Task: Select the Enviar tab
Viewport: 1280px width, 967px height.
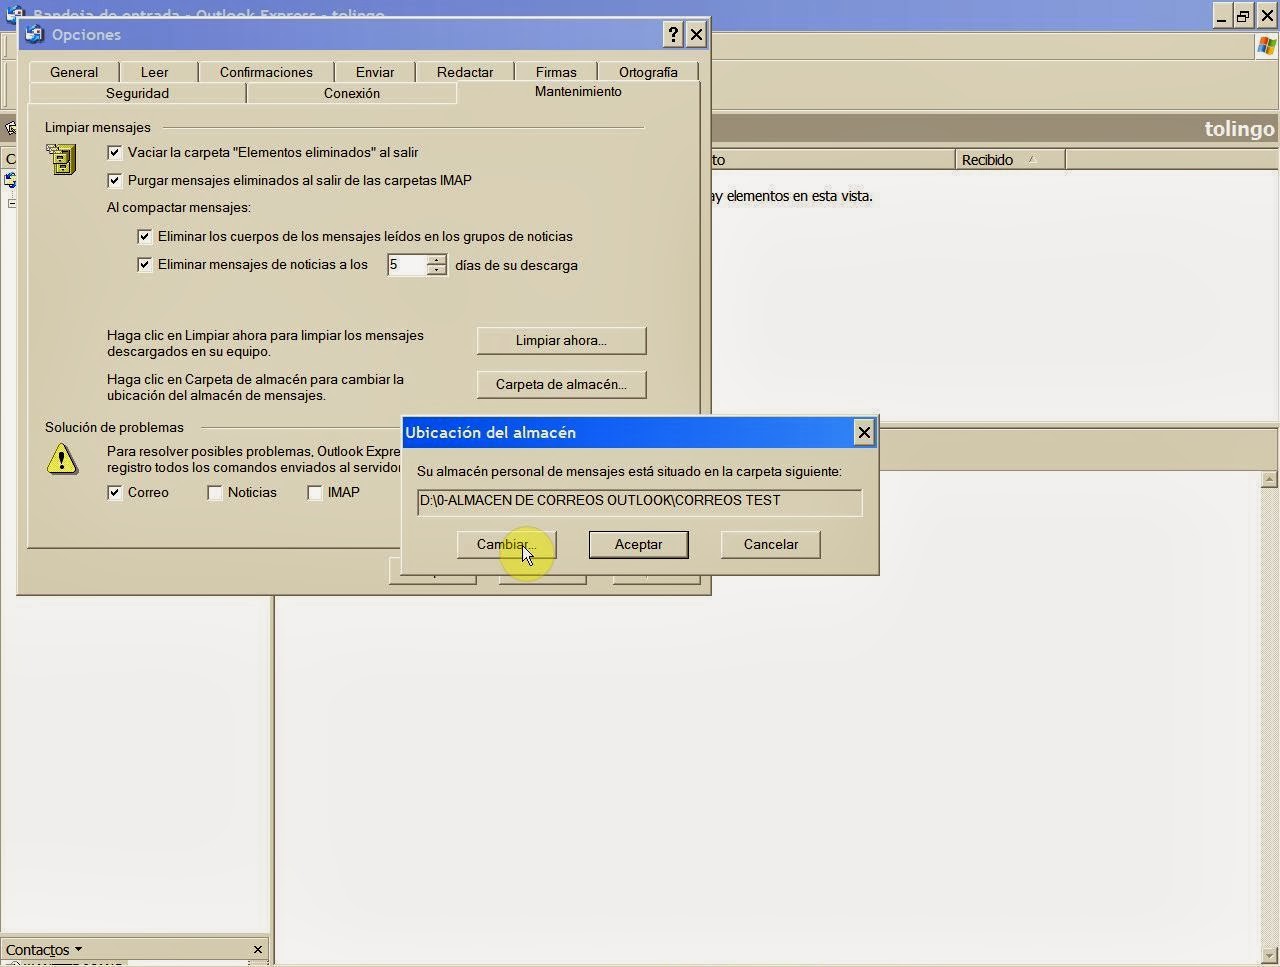Action: tap(375, 72)
